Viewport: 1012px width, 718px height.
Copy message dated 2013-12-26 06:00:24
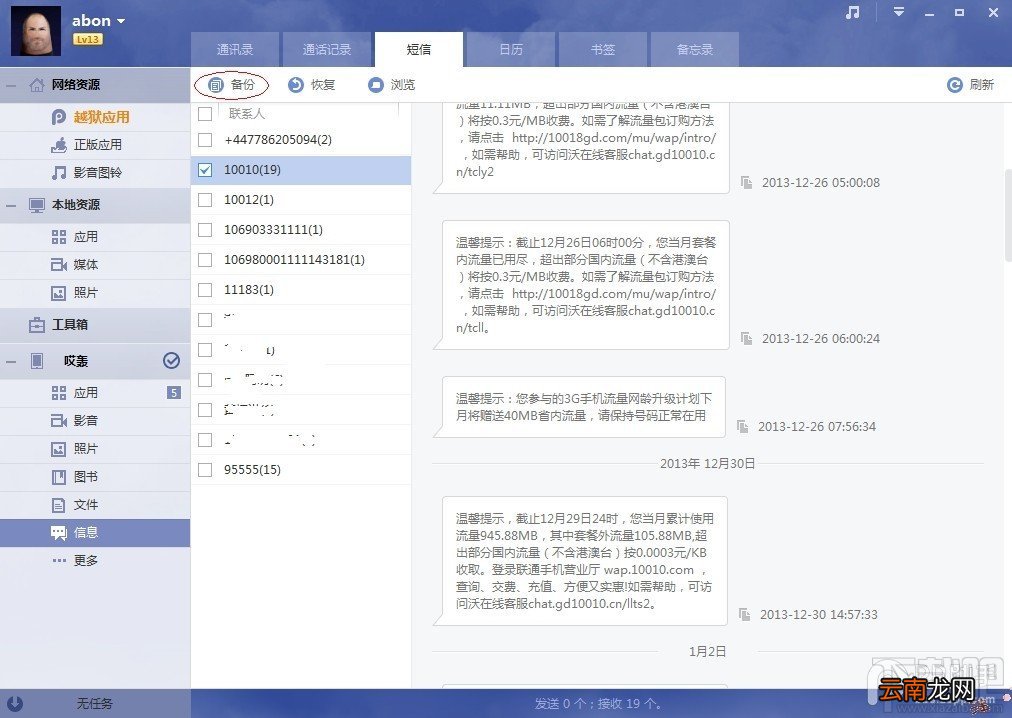(746, 338)
